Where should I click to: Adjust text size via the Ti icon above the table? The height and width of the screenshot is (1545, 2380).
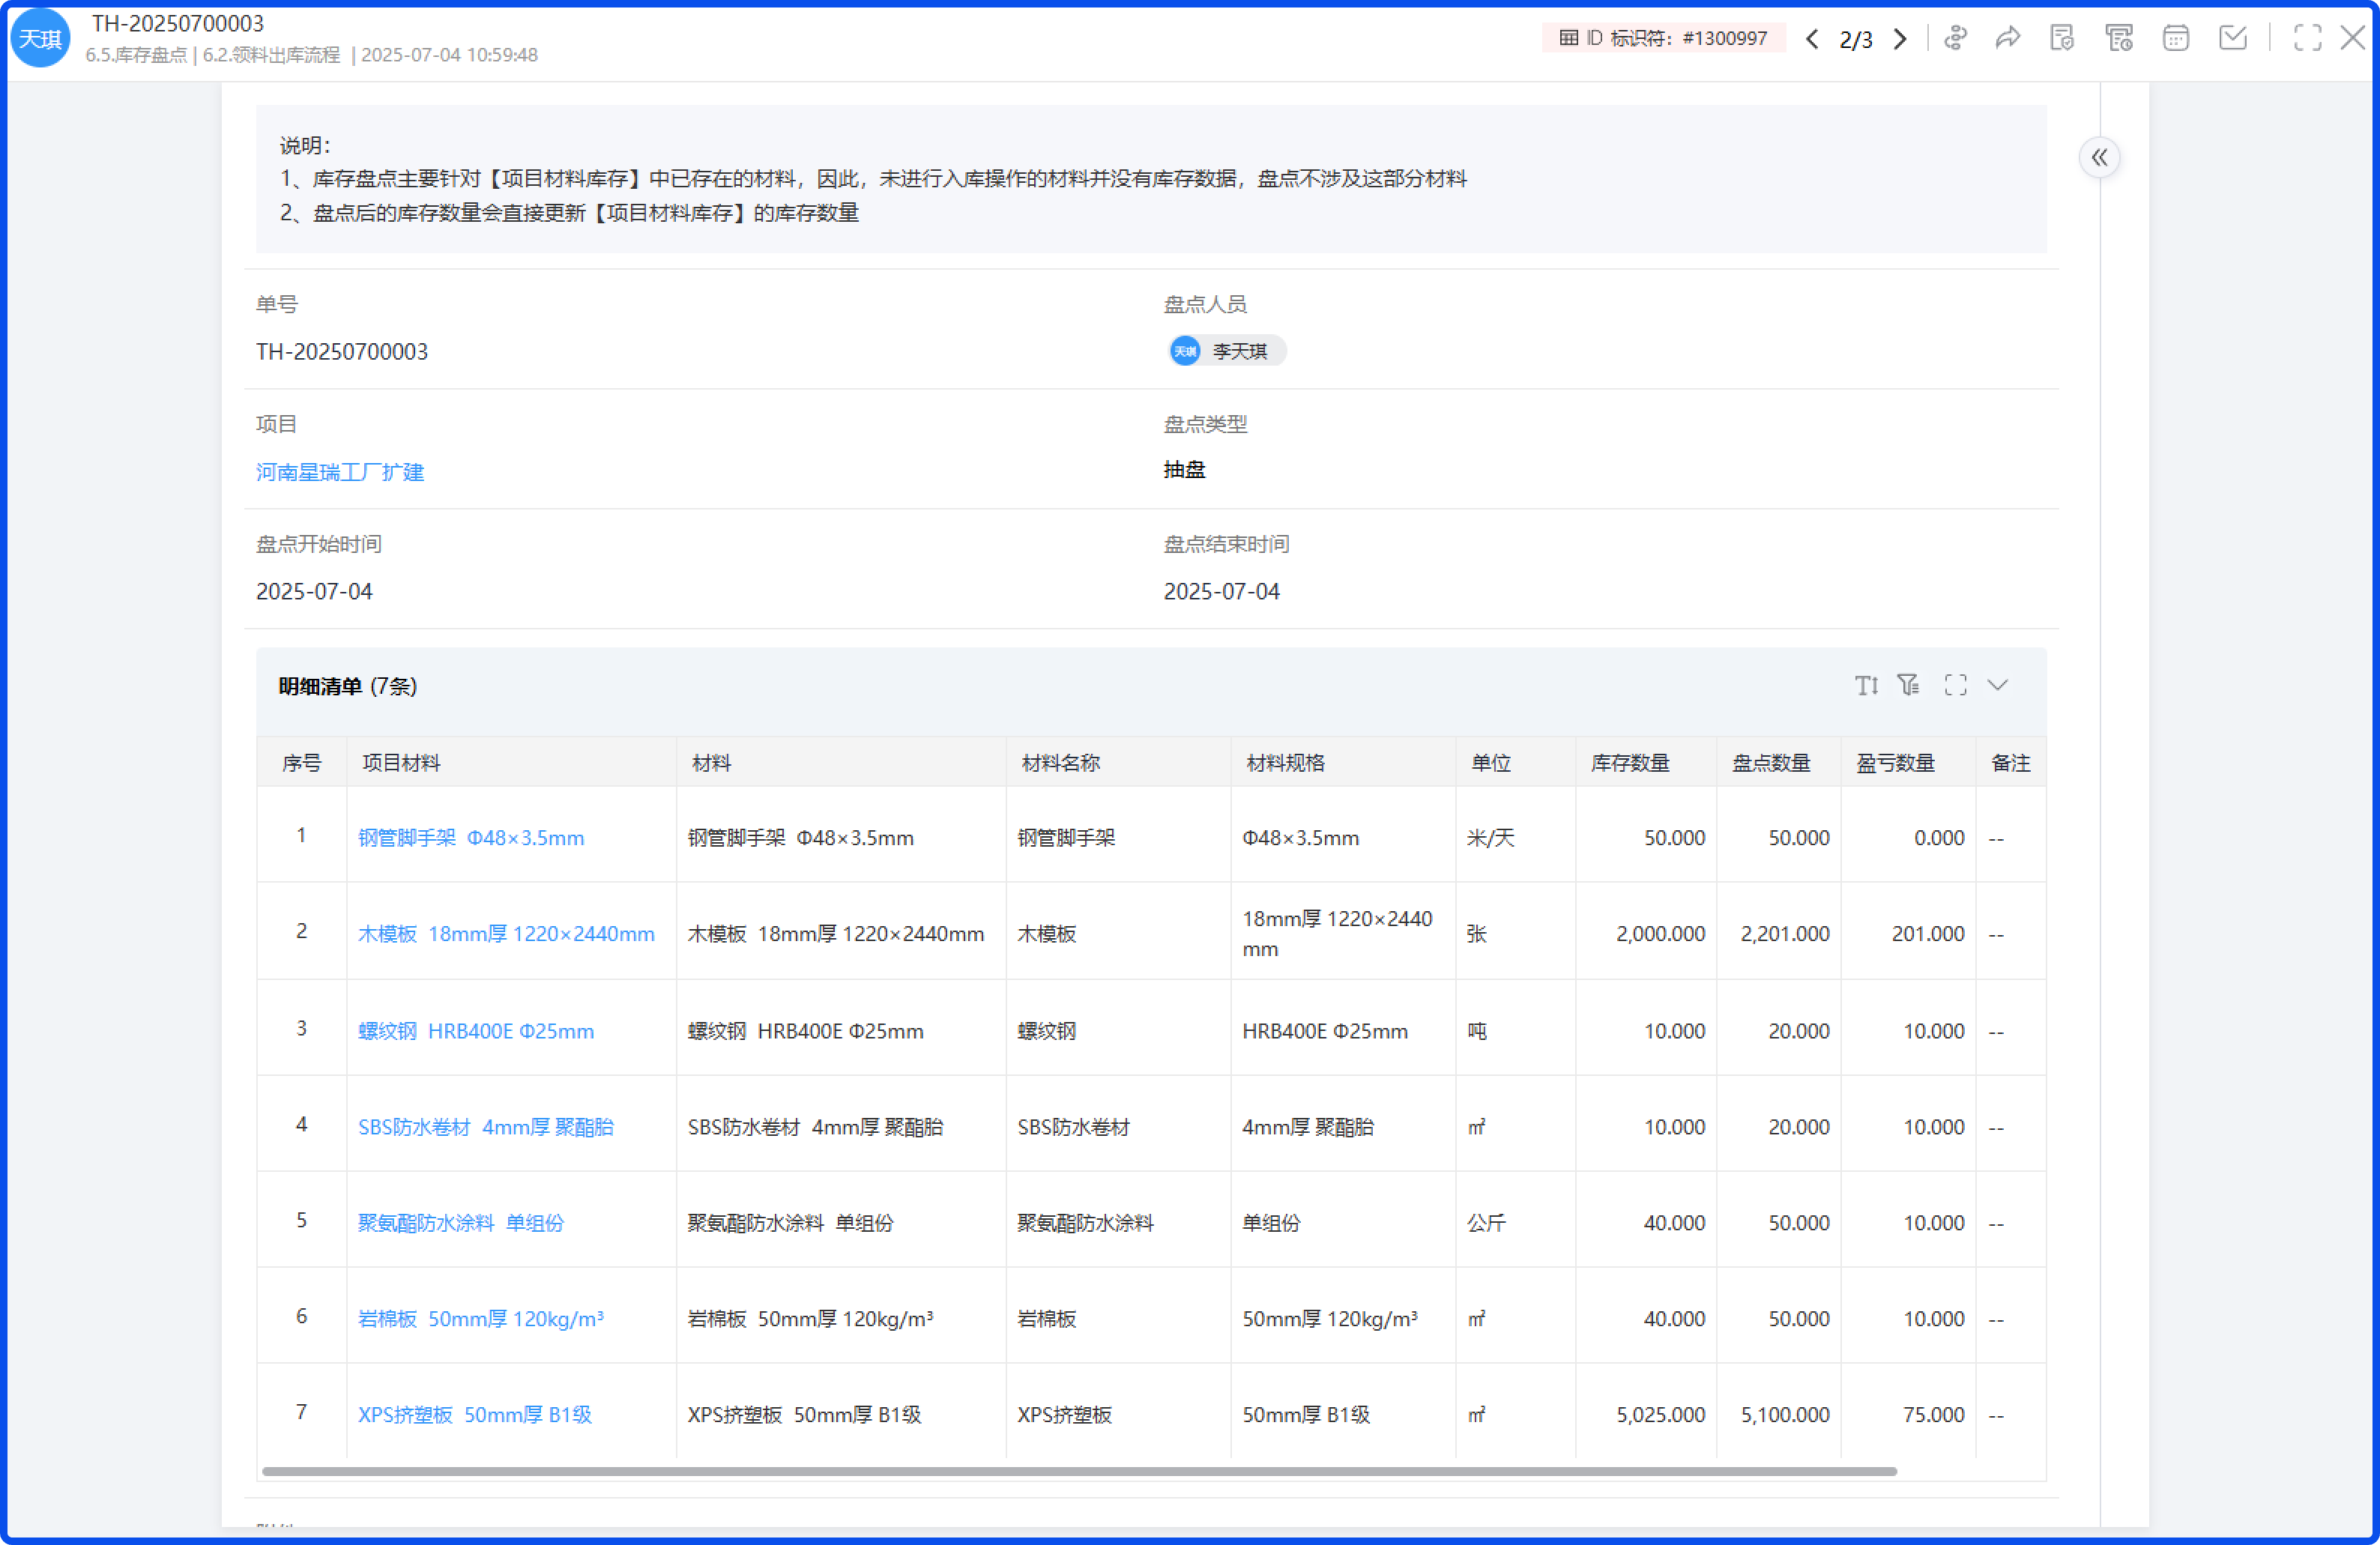[1866, 685]
